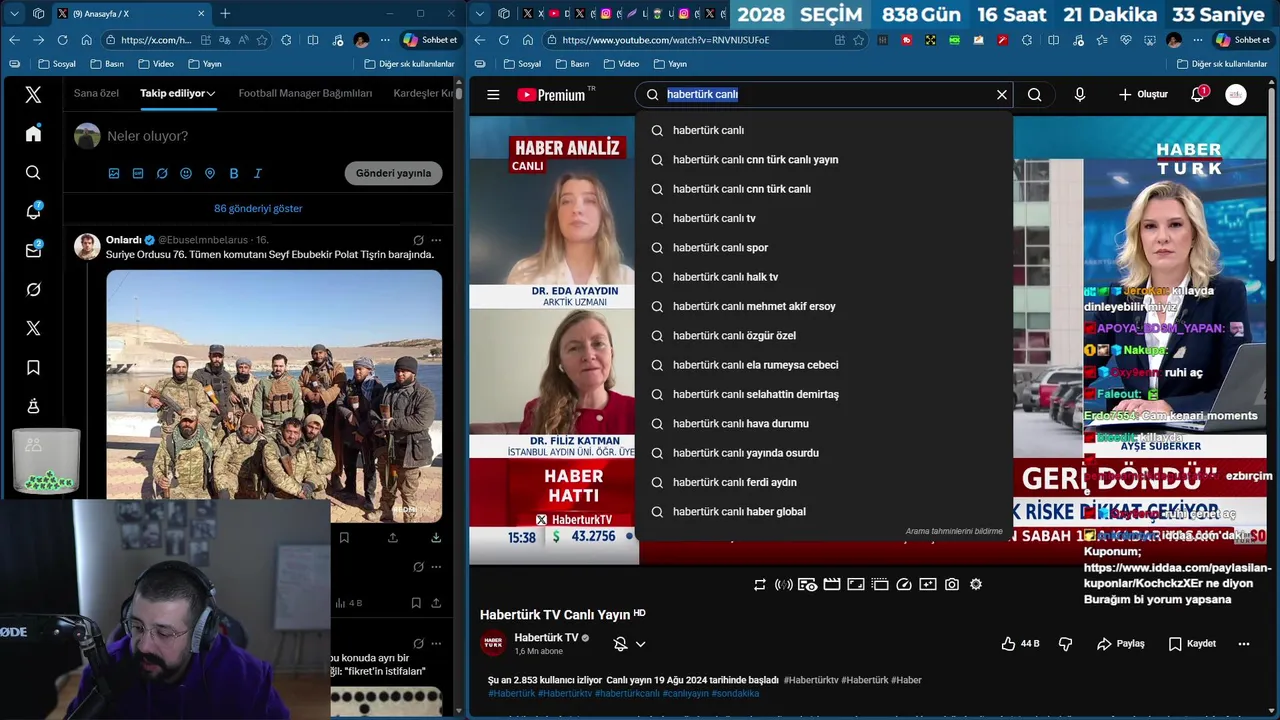Open X Bookmarks icon in sidebar
1280x720 pixels.
[x=33, y=368]
